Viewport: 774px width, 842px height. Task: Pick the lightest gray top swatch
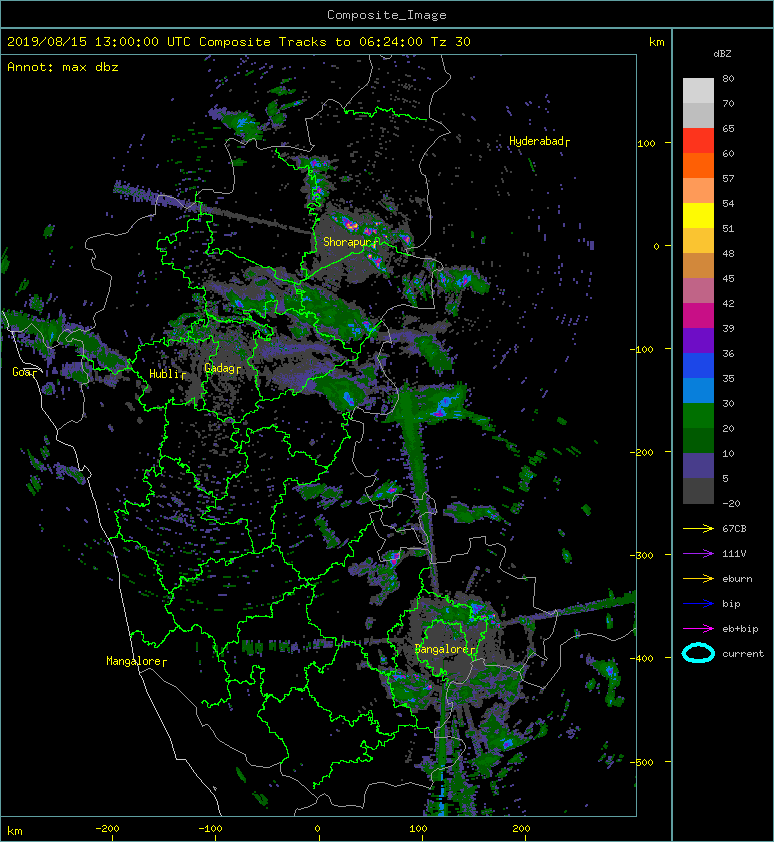pos(698,91)
